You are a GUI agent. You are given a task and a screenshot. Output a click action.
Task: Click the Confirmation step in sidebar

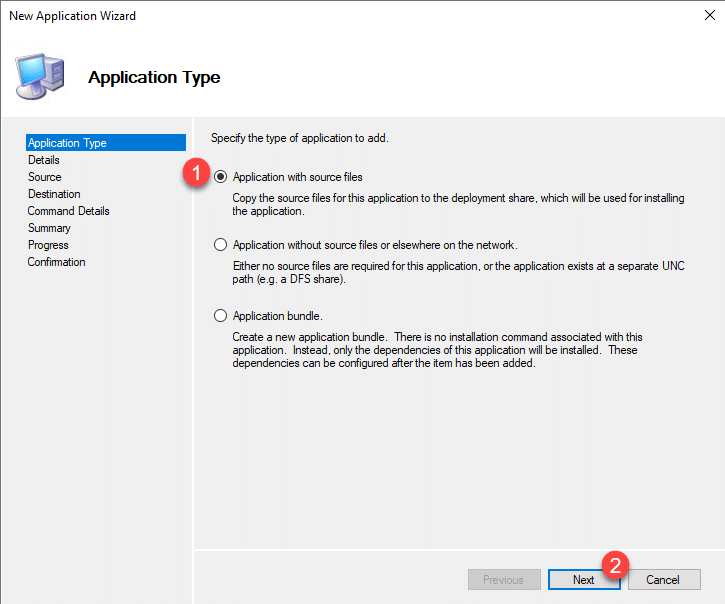(x=57, y=262)
